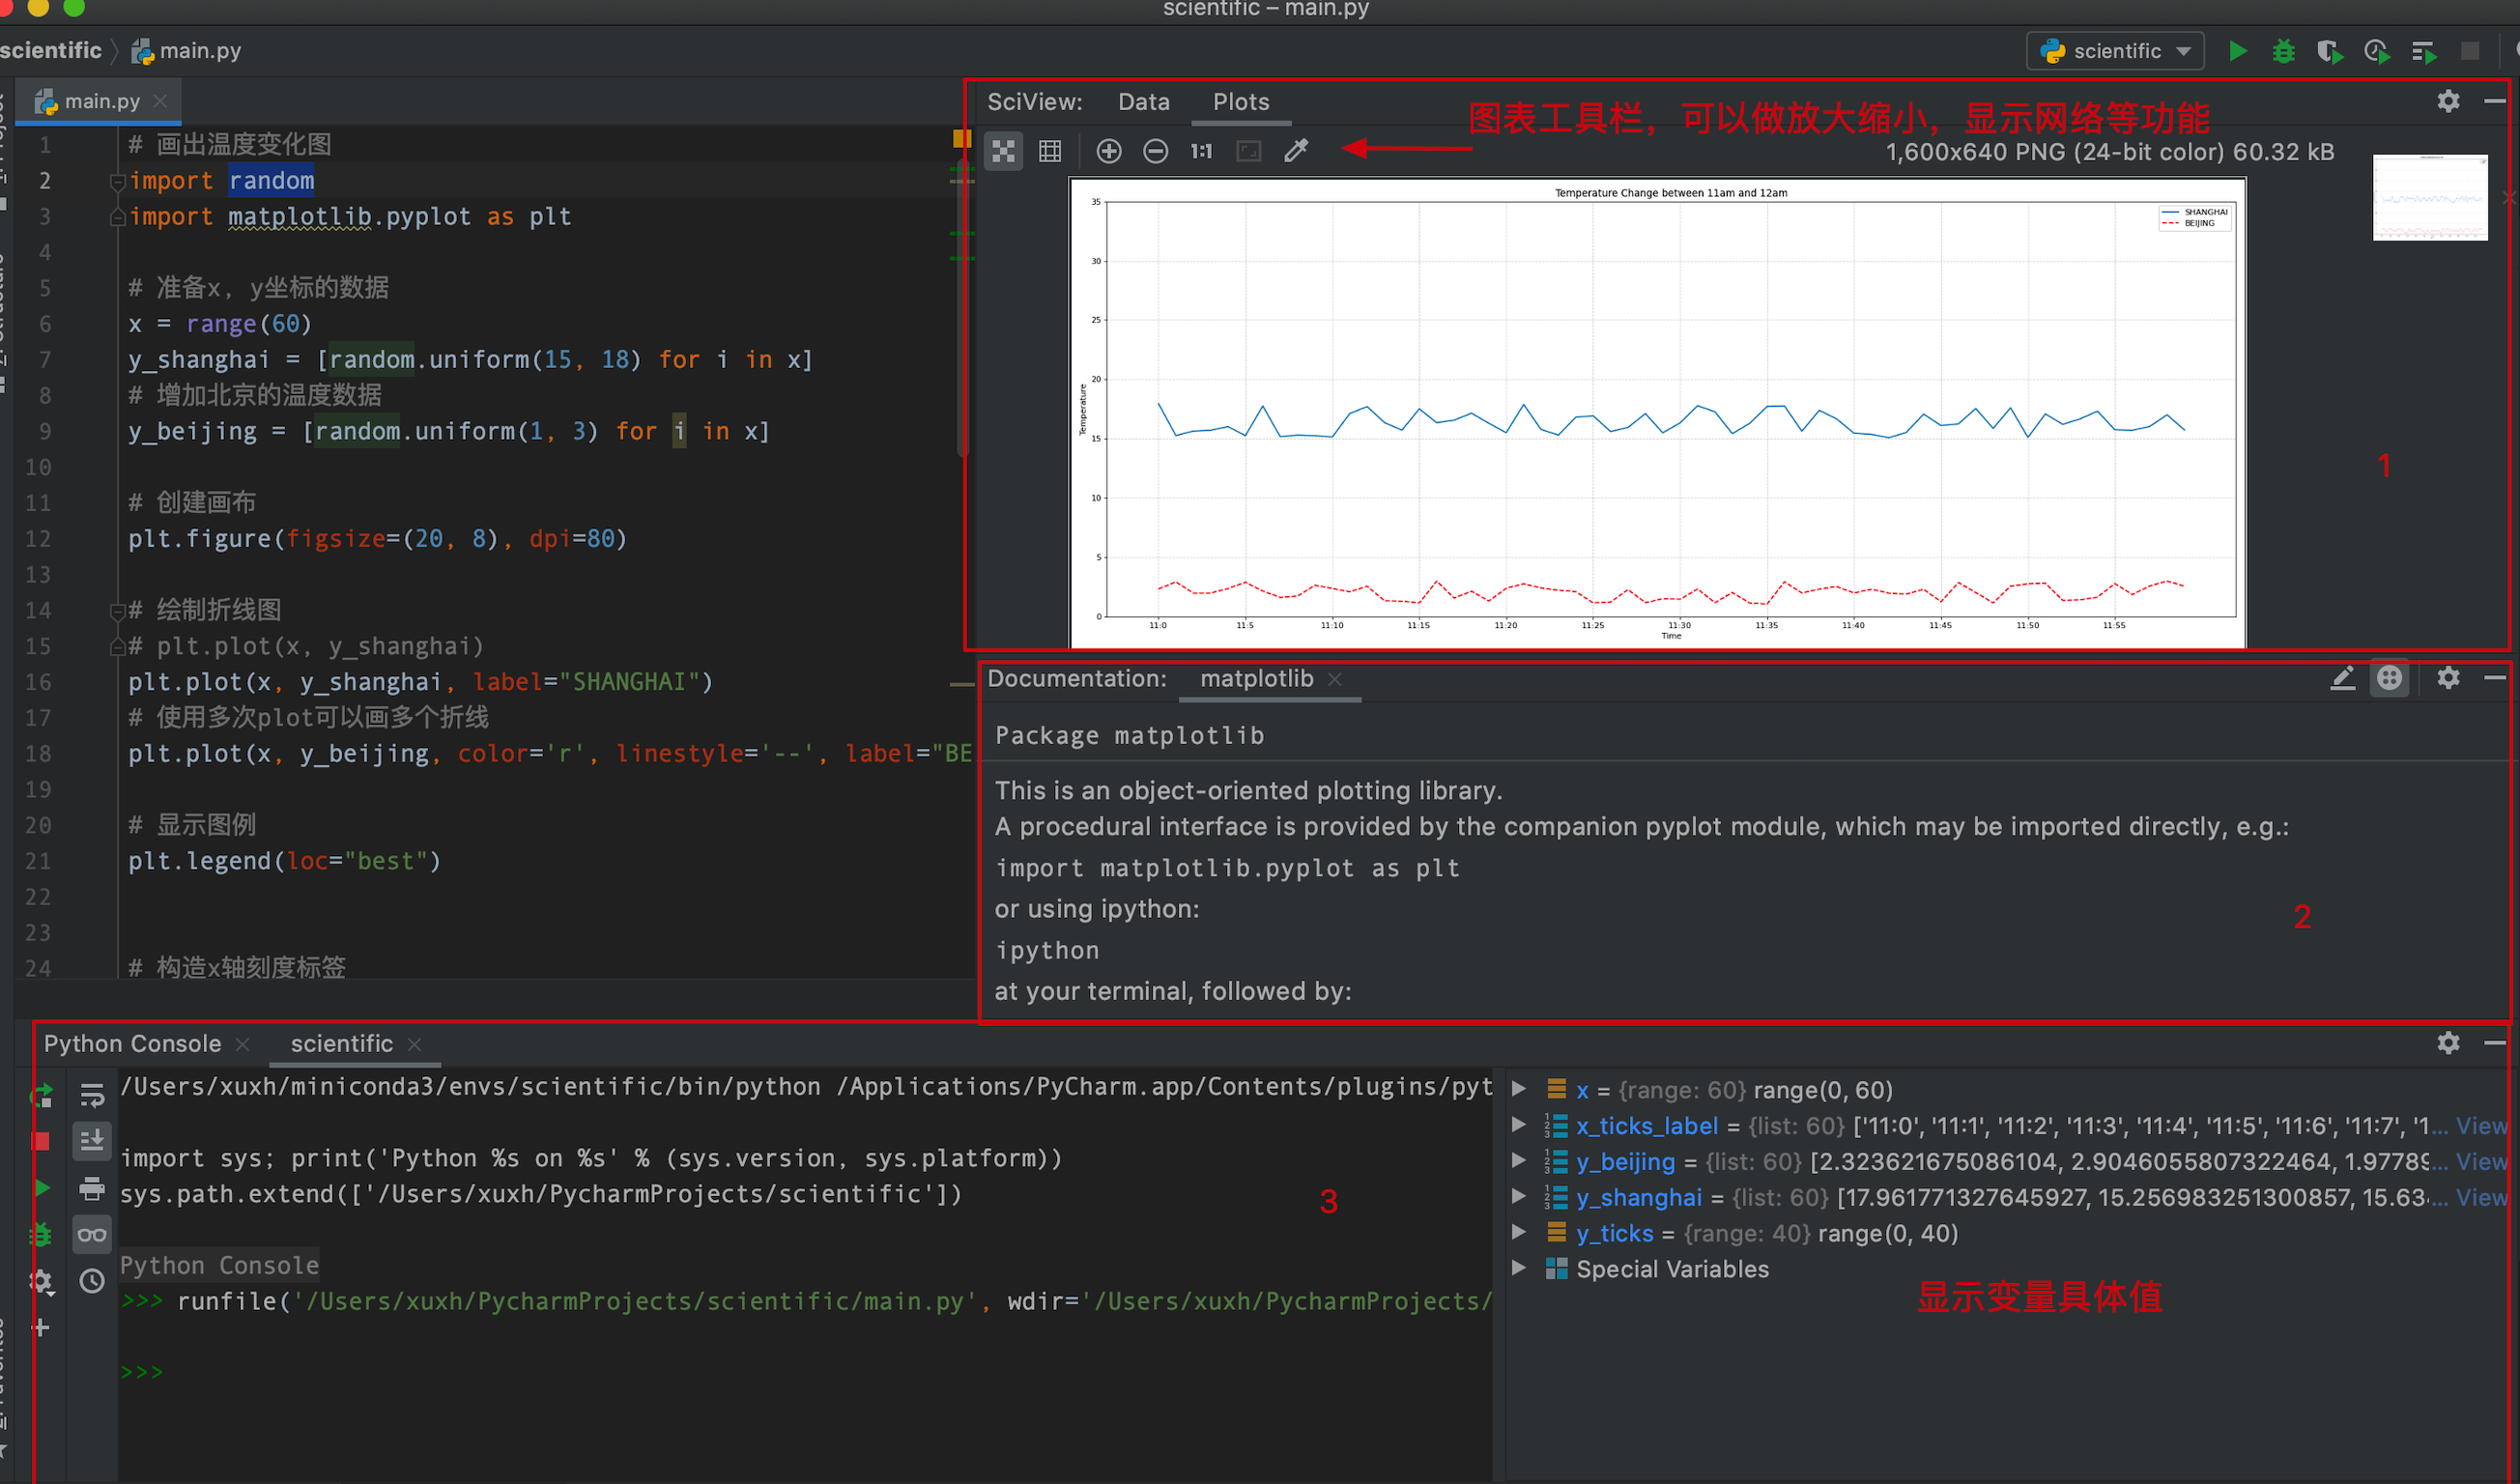Zoom out of the plot image
This screenshot has width=2520, height=1484.
[1155, 151]
